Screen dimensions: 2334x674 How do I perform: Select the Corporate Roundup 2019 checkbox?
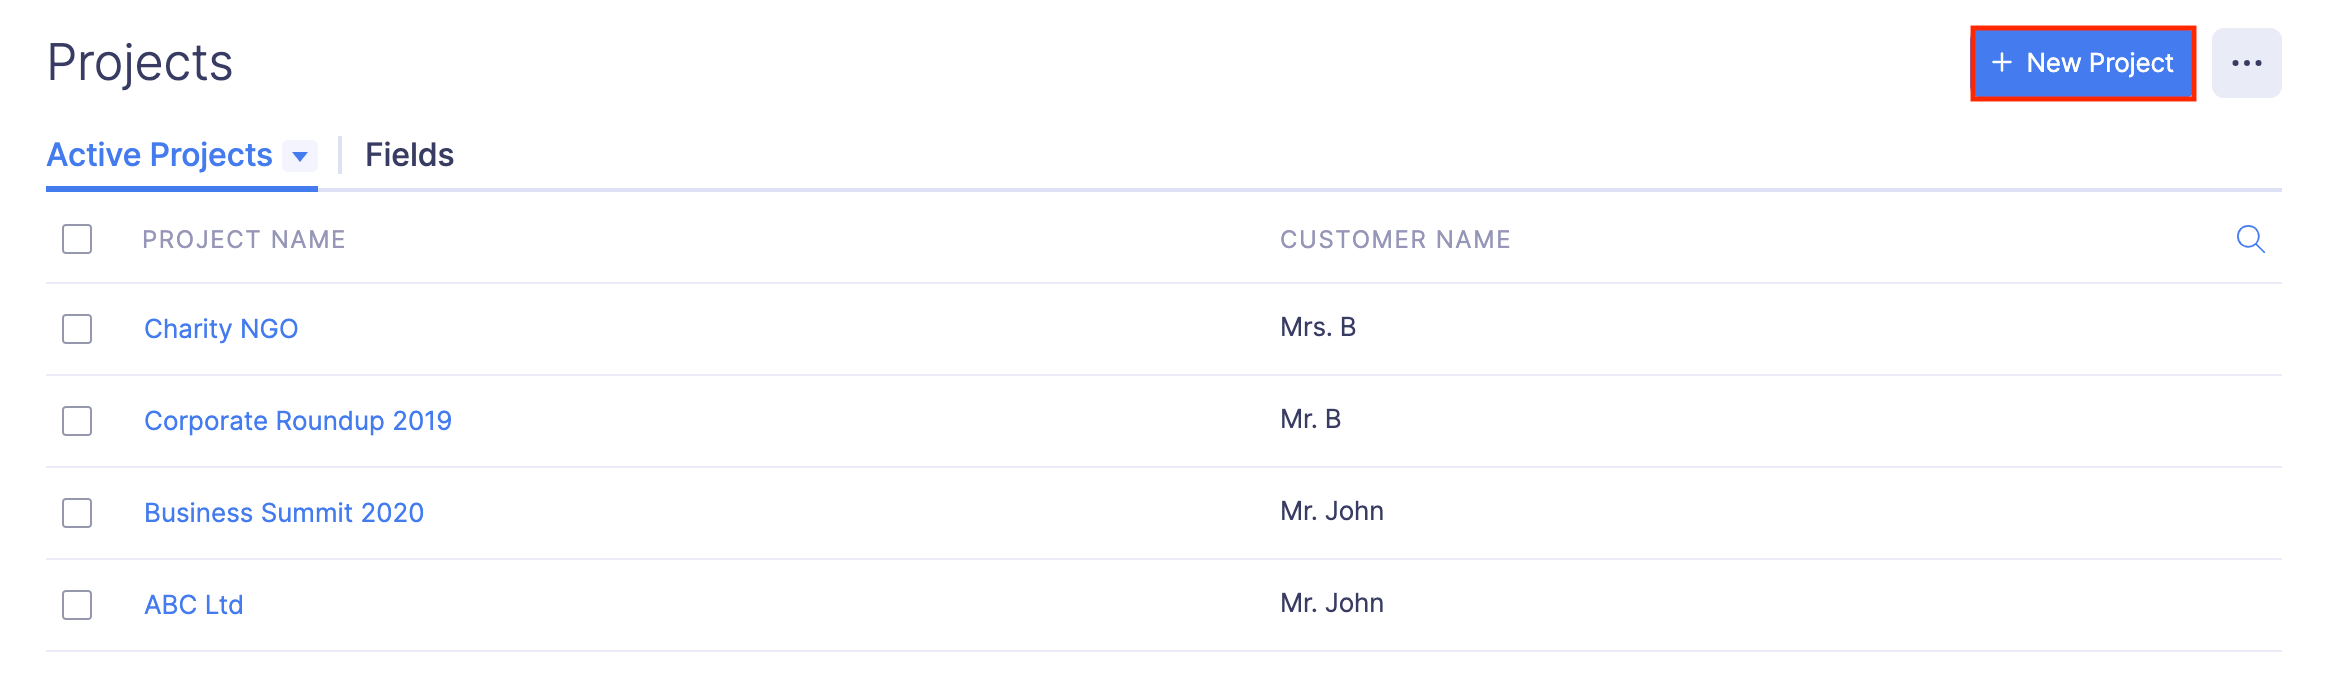pos(77,421)
